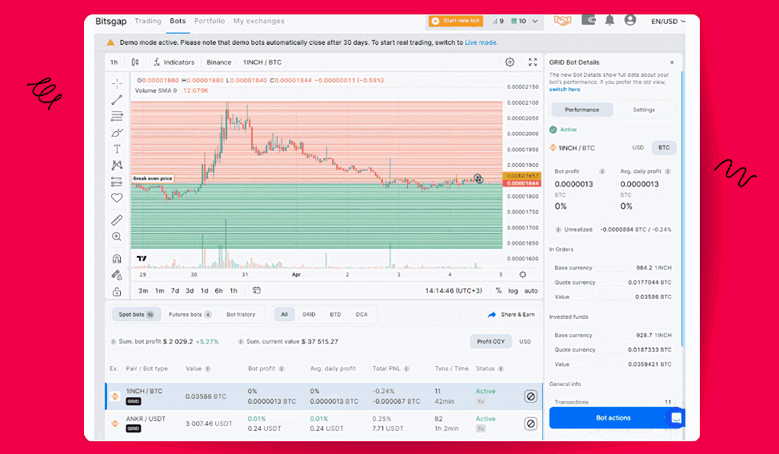Show the Spot bots list
Image resolution: width=779 pixels, height=454 pixels.
click(136, 314)
